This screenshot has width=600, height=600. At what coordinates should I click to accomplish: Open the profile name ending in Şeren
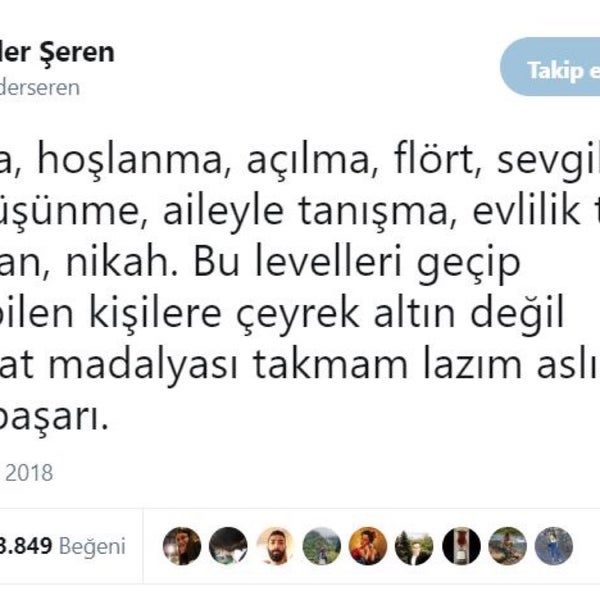click(57, 52)
